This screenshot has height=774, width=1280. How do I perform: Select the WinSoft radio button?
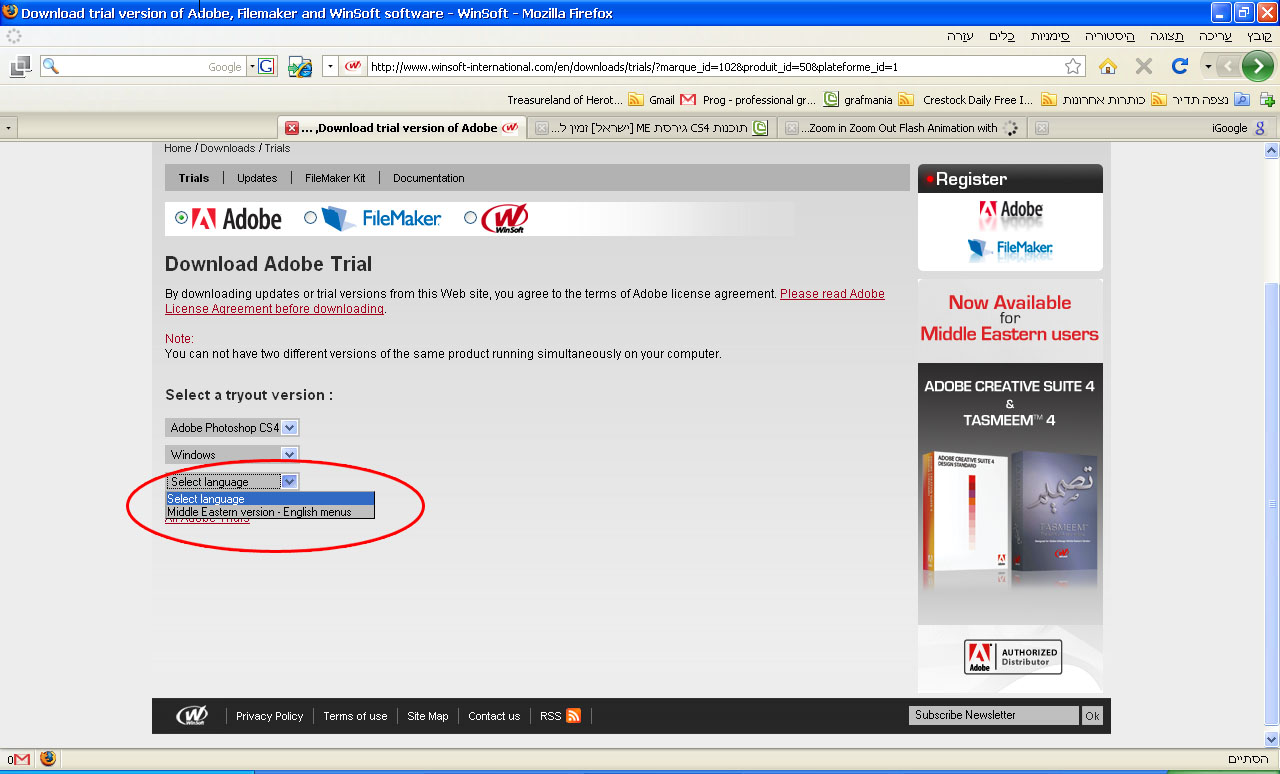click(x=471, y=218)
